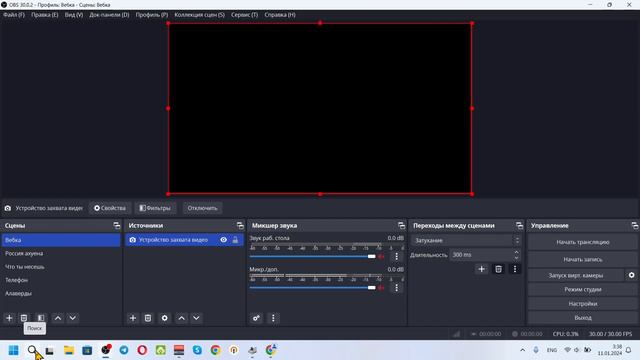640x360 pixels.
Task: Open Skype from the taskbar
Action: (197, 350)
